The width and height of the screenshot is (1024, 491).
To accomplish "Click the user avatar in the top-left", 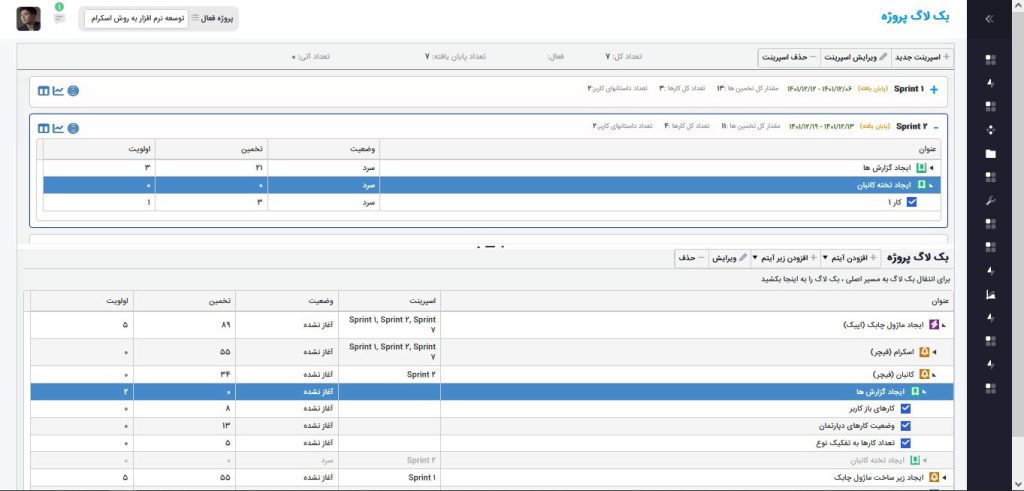I will point(29,18).
